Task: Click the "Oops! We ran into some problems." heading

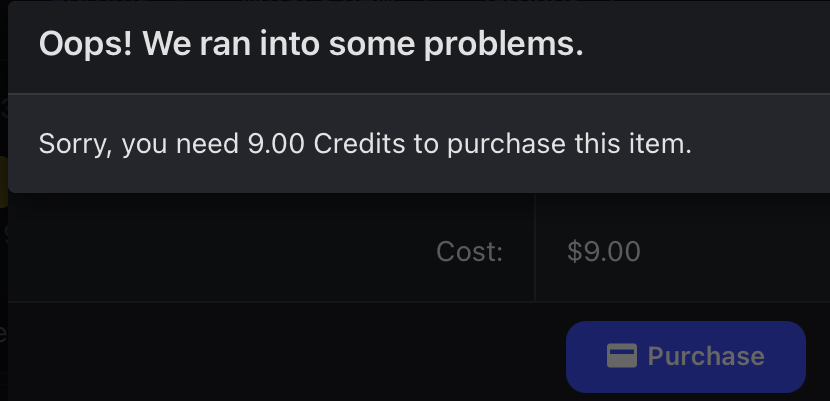Action: click(x=310, y=45)
